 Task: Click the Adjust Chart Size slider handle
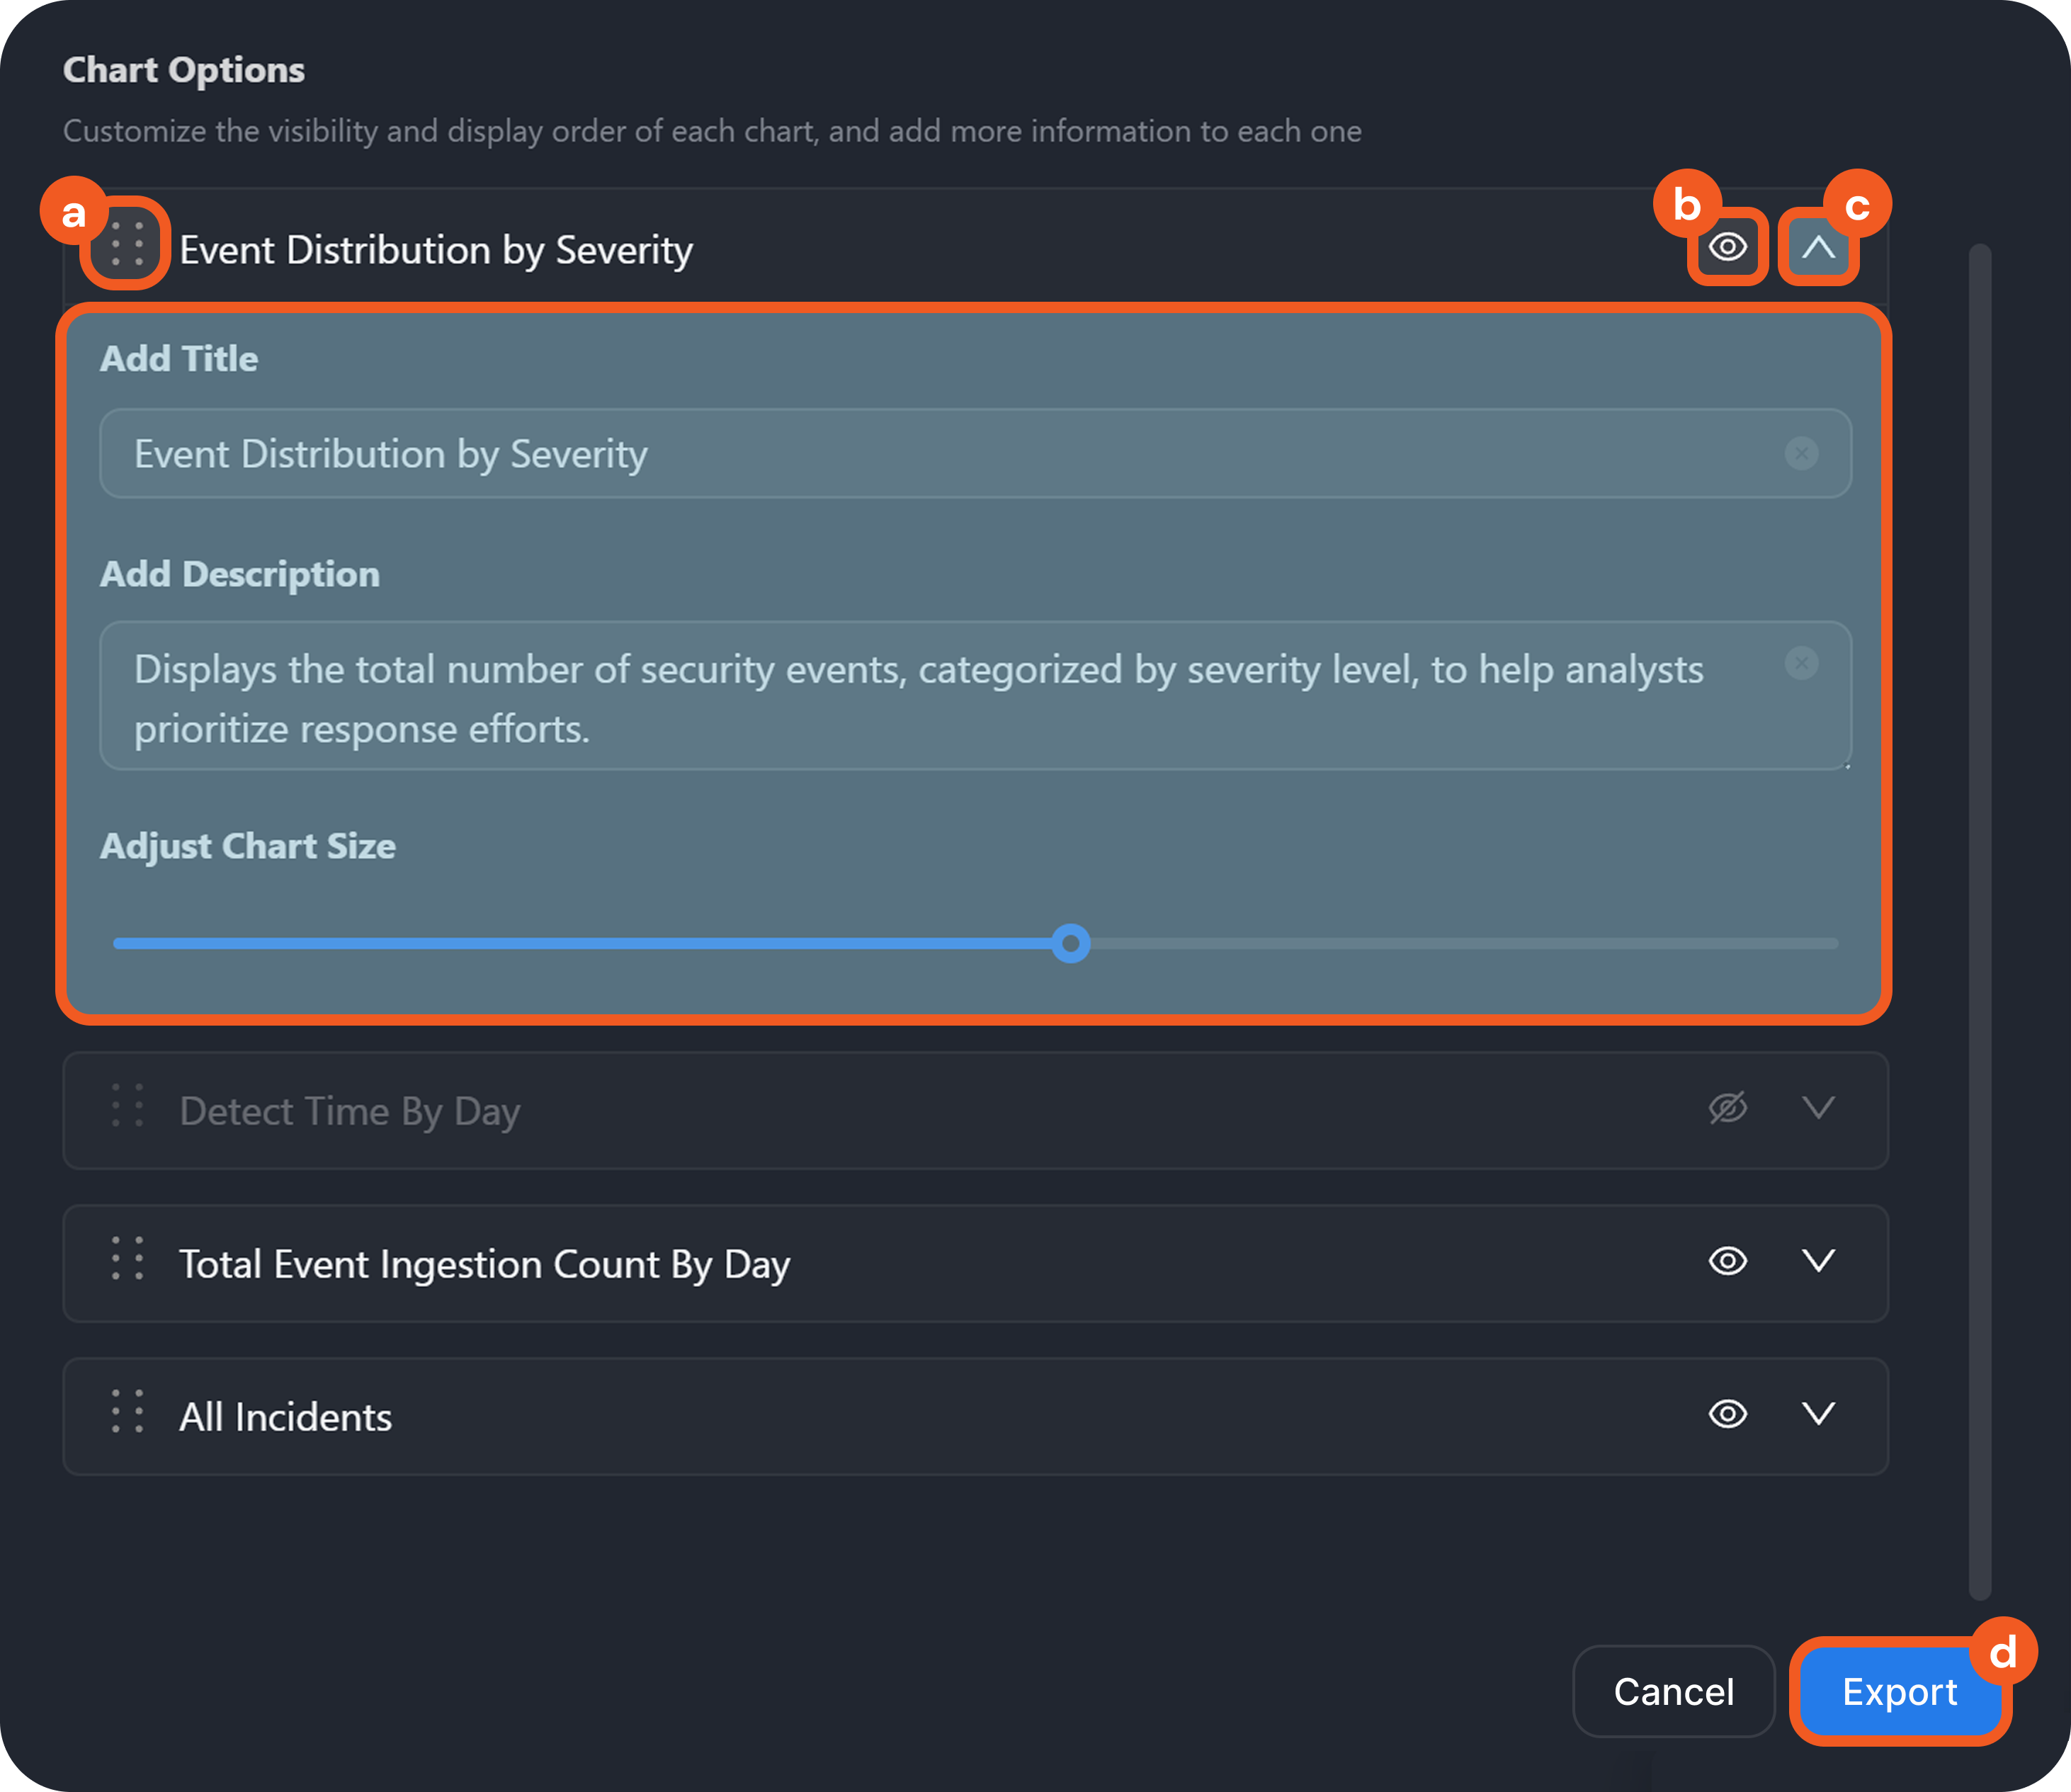click(x=1070, y=944)
